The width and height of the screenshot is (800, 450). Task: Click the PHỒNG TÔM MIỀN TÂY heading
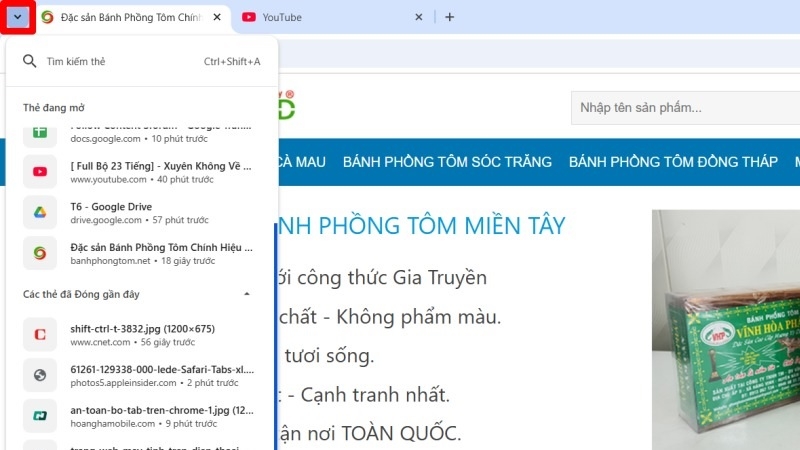[422, 225]
